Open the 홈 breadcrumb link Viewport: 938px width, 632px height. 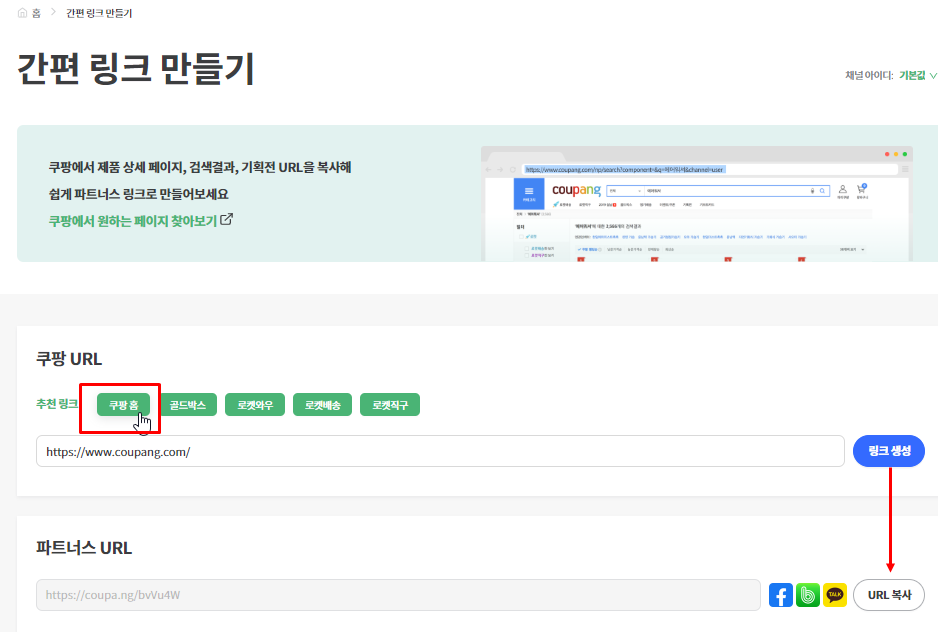(x=36, y=13)
